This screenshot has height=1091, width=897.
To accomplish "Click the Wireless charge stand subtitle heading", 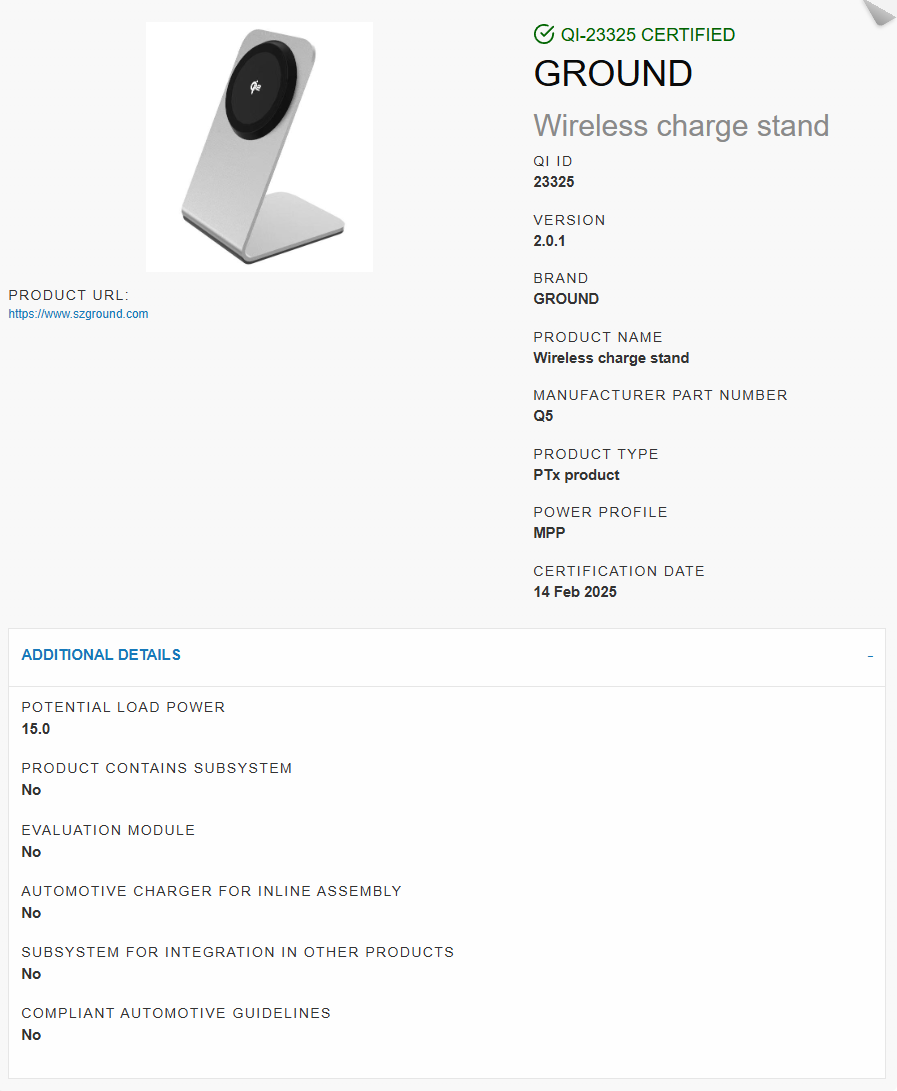I will click(x=681, y=126).
